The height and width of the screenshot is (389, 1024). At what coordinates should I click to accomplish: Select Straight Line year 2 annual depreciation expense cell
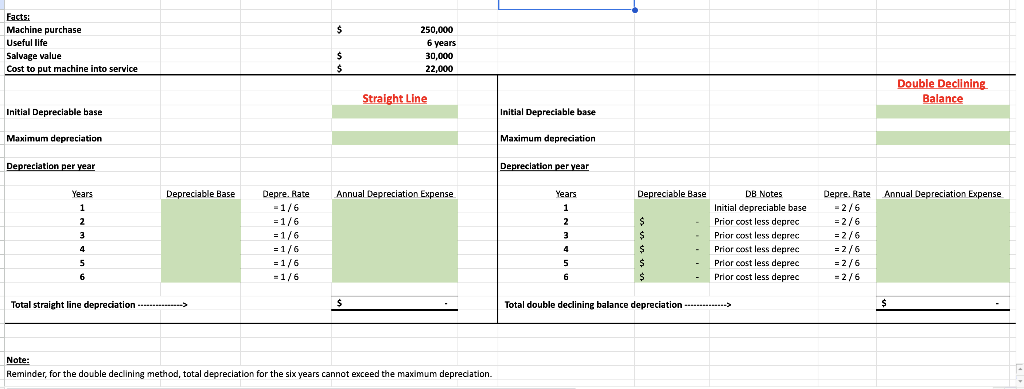click(x=394, y=221)
